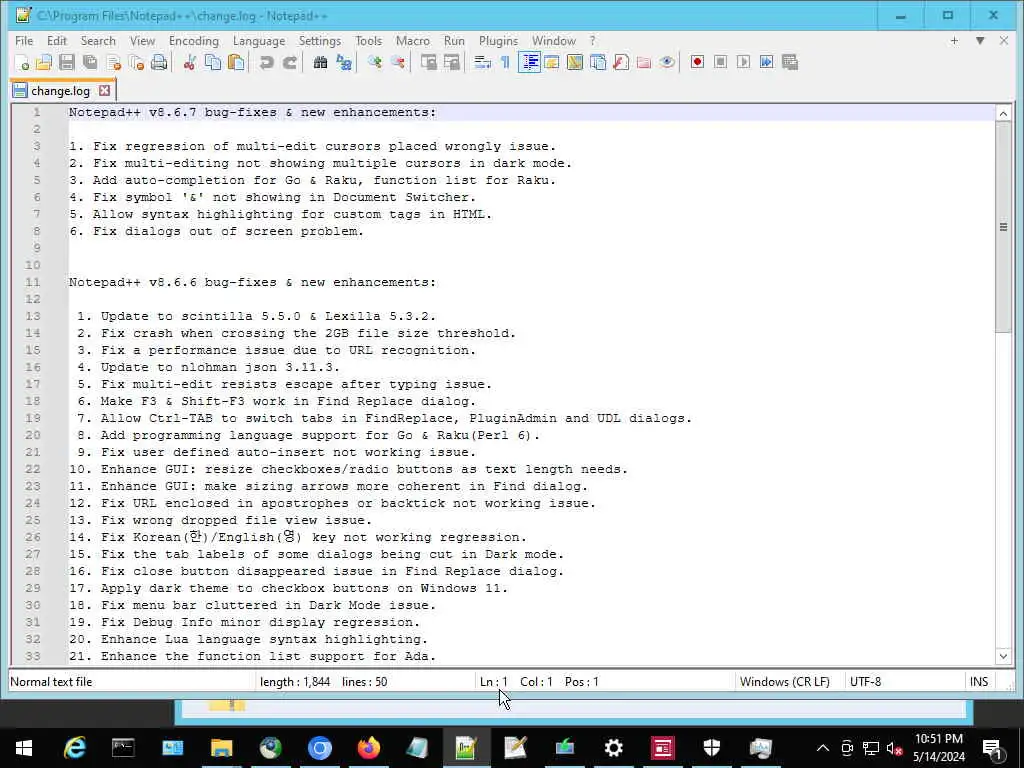Image resolution: width=1024 pixels, height=768 pixels.
Task: Click line number 20 in the margin
Action: coord(33,435)
